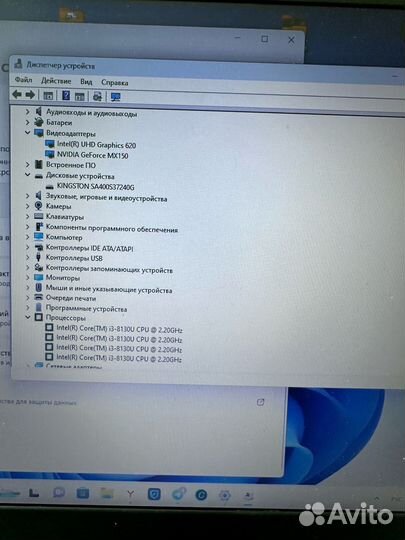This screenshot has height=540, width=405.
Task: Expand Аудиовходы и аудиовыходы category
Action: click(27, 112)
